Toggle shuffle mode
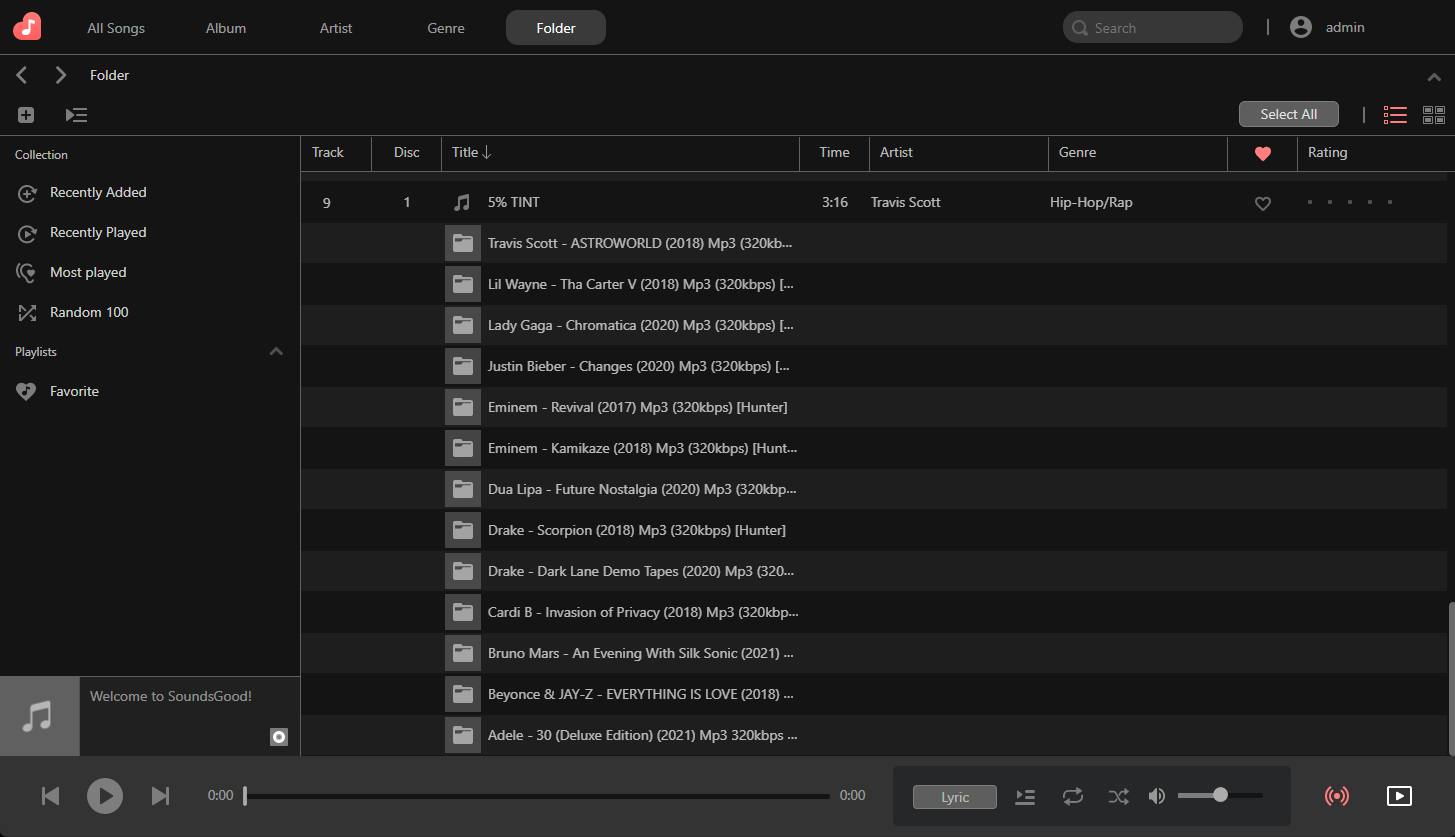 coord(1118,797)
